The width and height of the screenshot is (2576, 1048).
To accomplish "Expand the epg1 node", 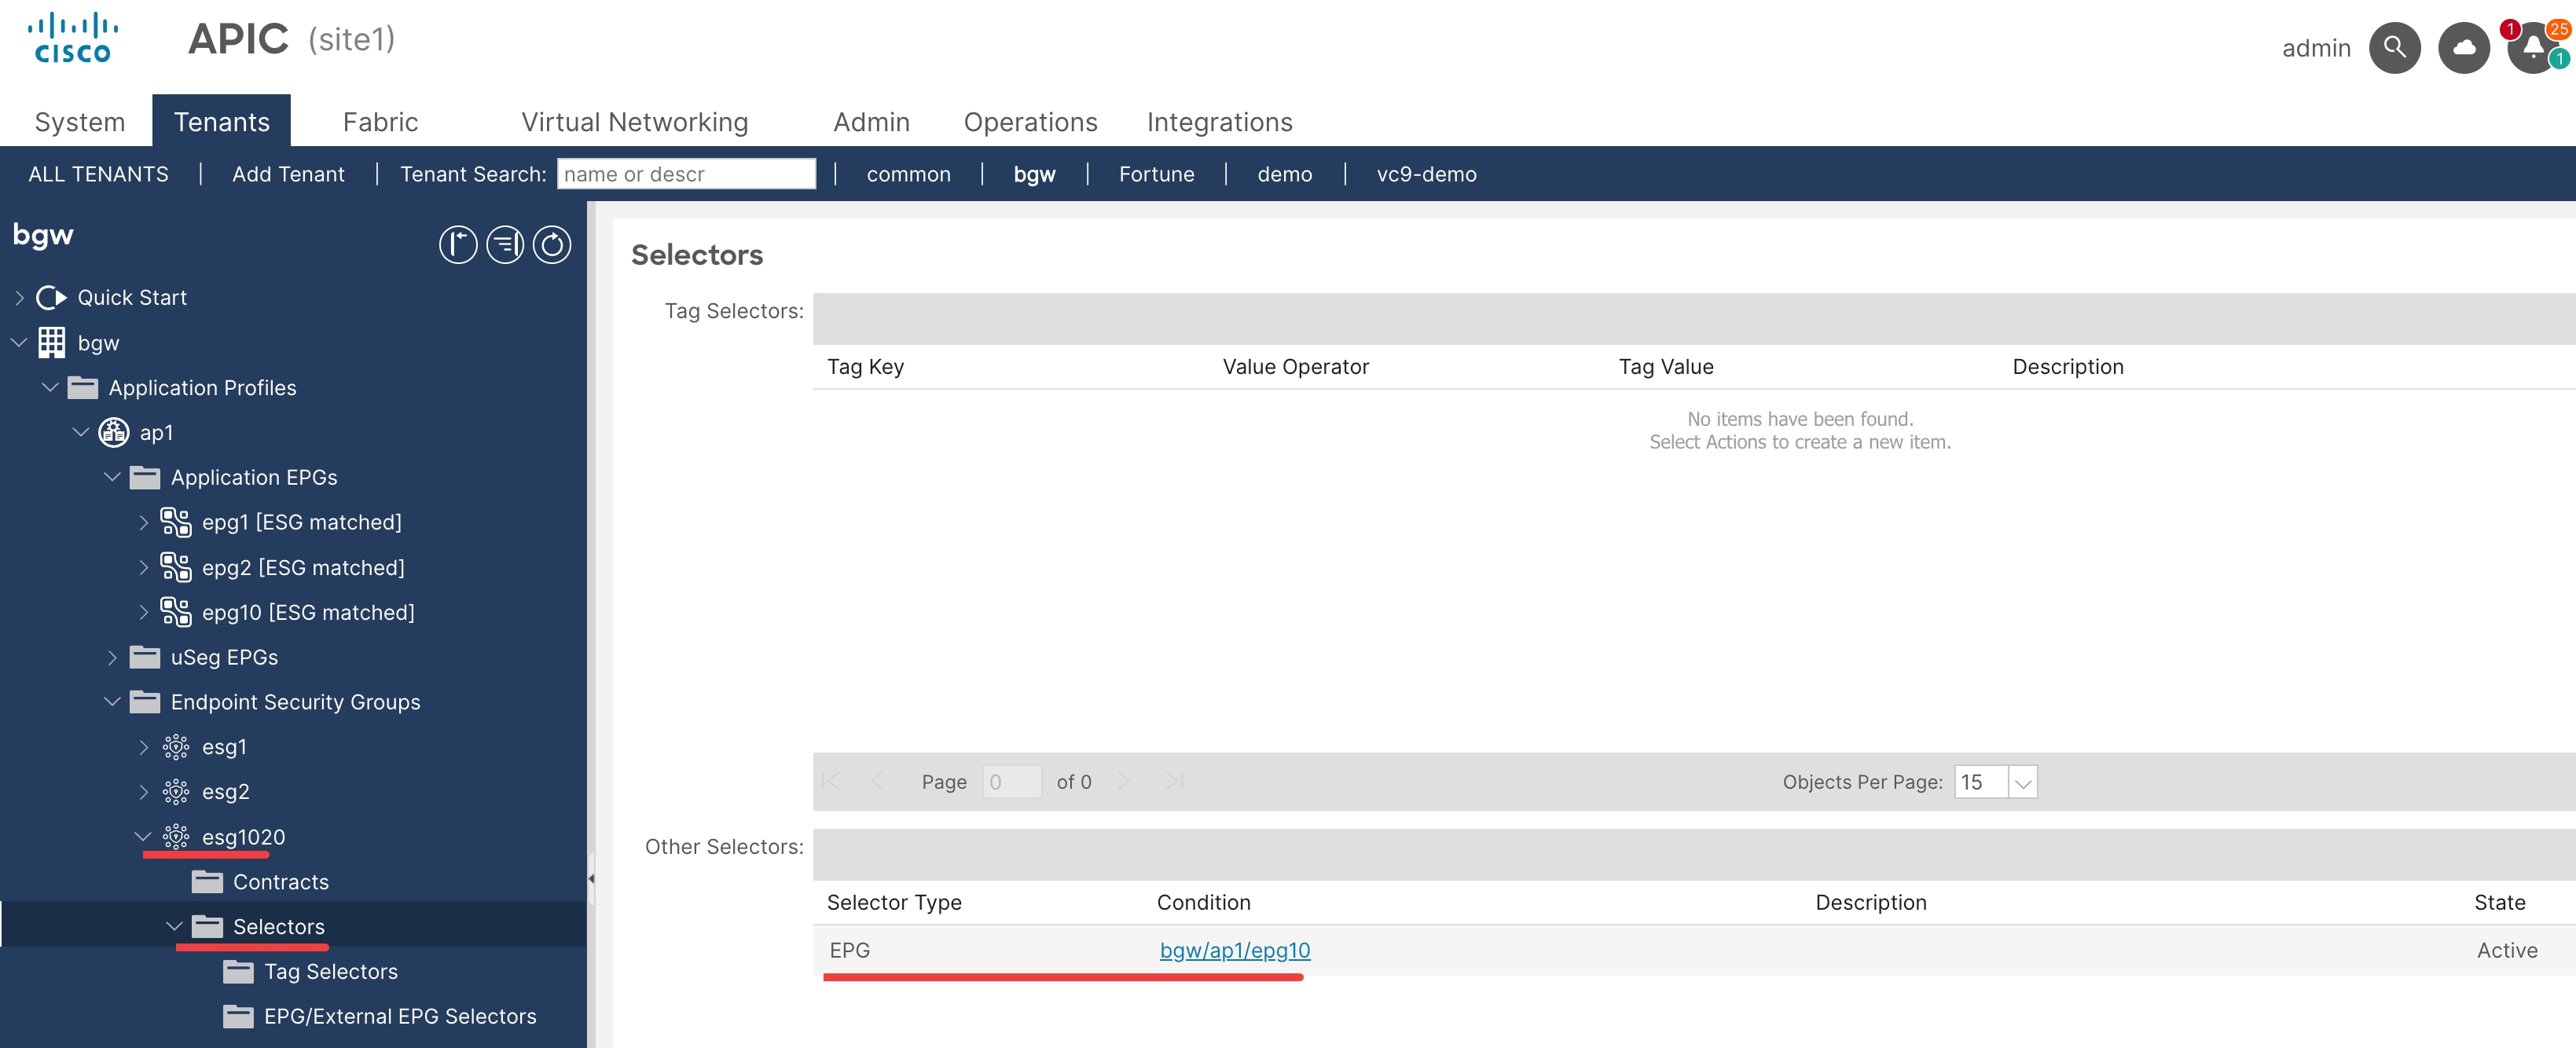I will pos(143,522).
